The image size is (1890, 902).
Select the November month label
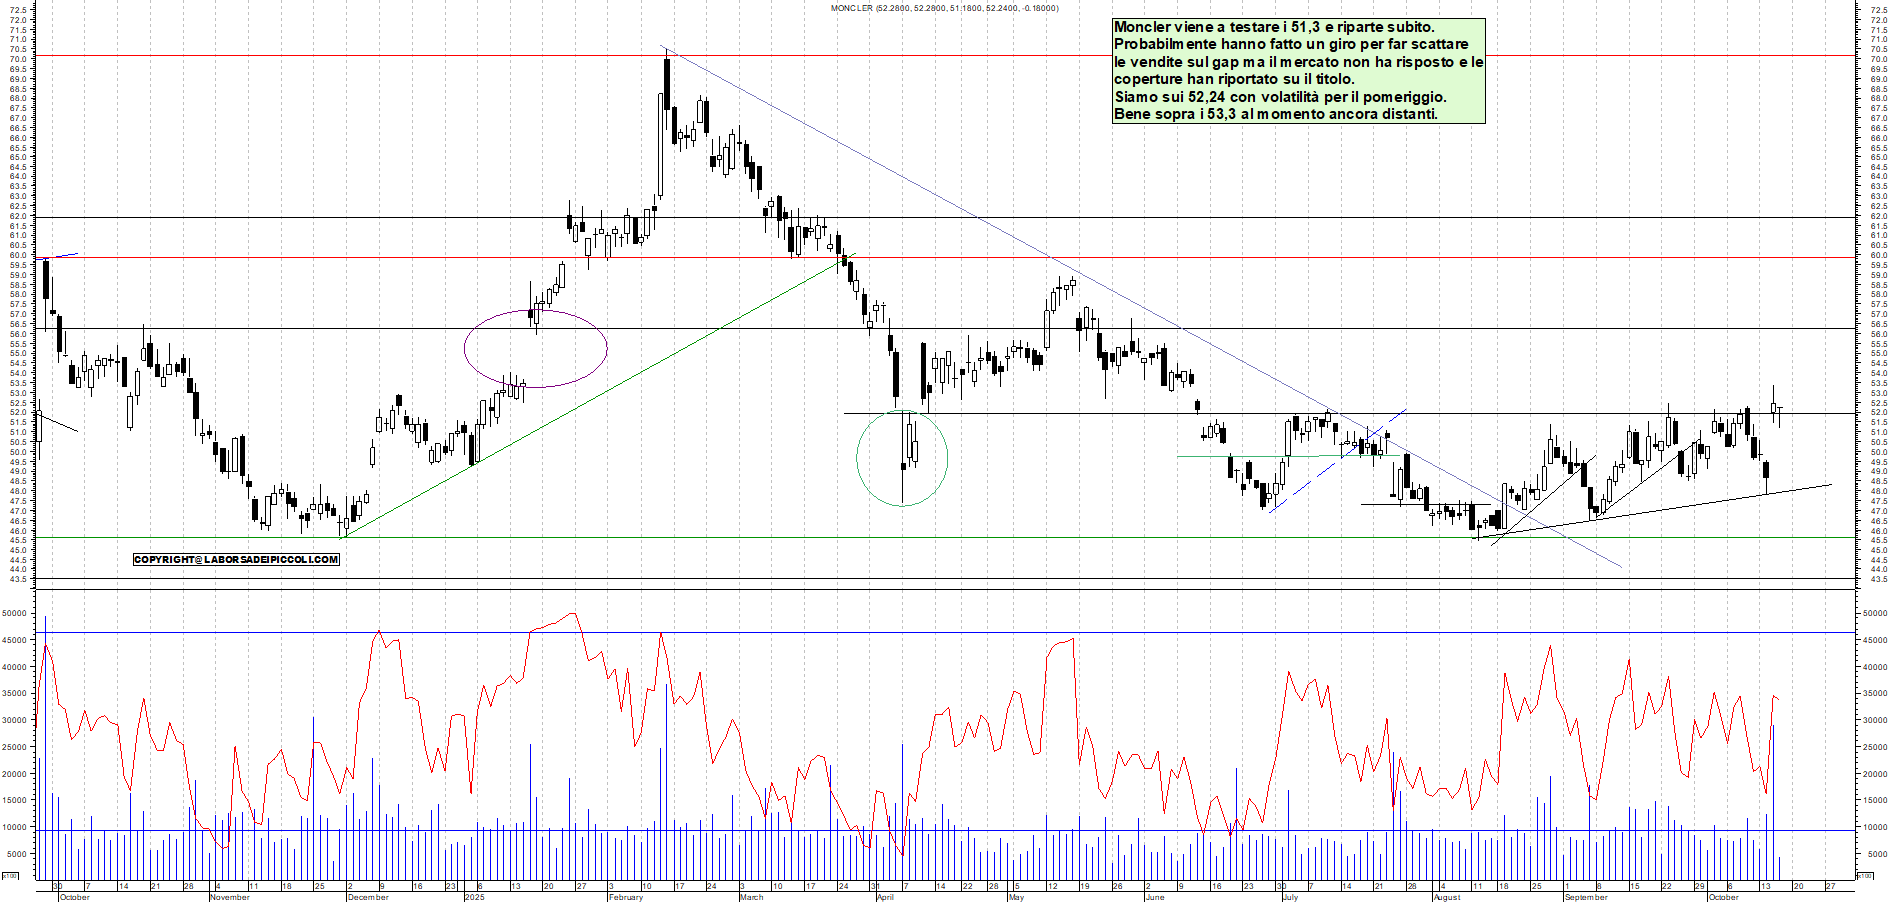pos(230,897)
